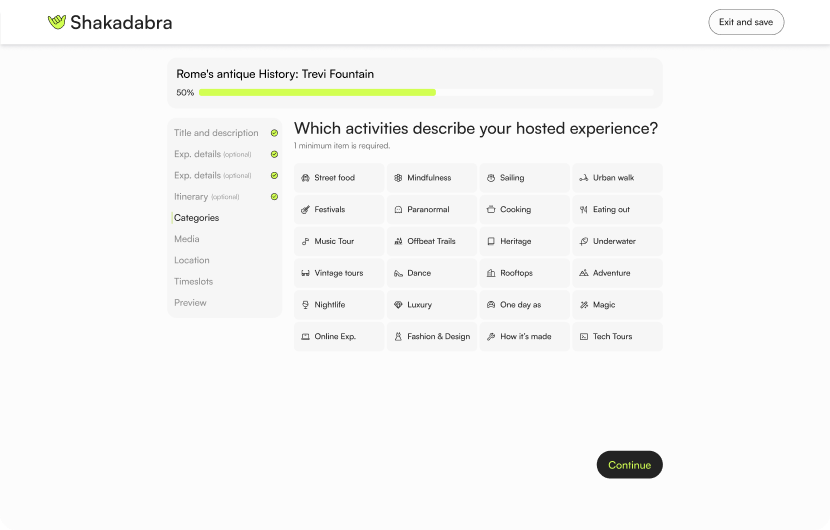830x530 pixels.
Task: Click the checkmark beside Title and description
Action: (274, 133)
